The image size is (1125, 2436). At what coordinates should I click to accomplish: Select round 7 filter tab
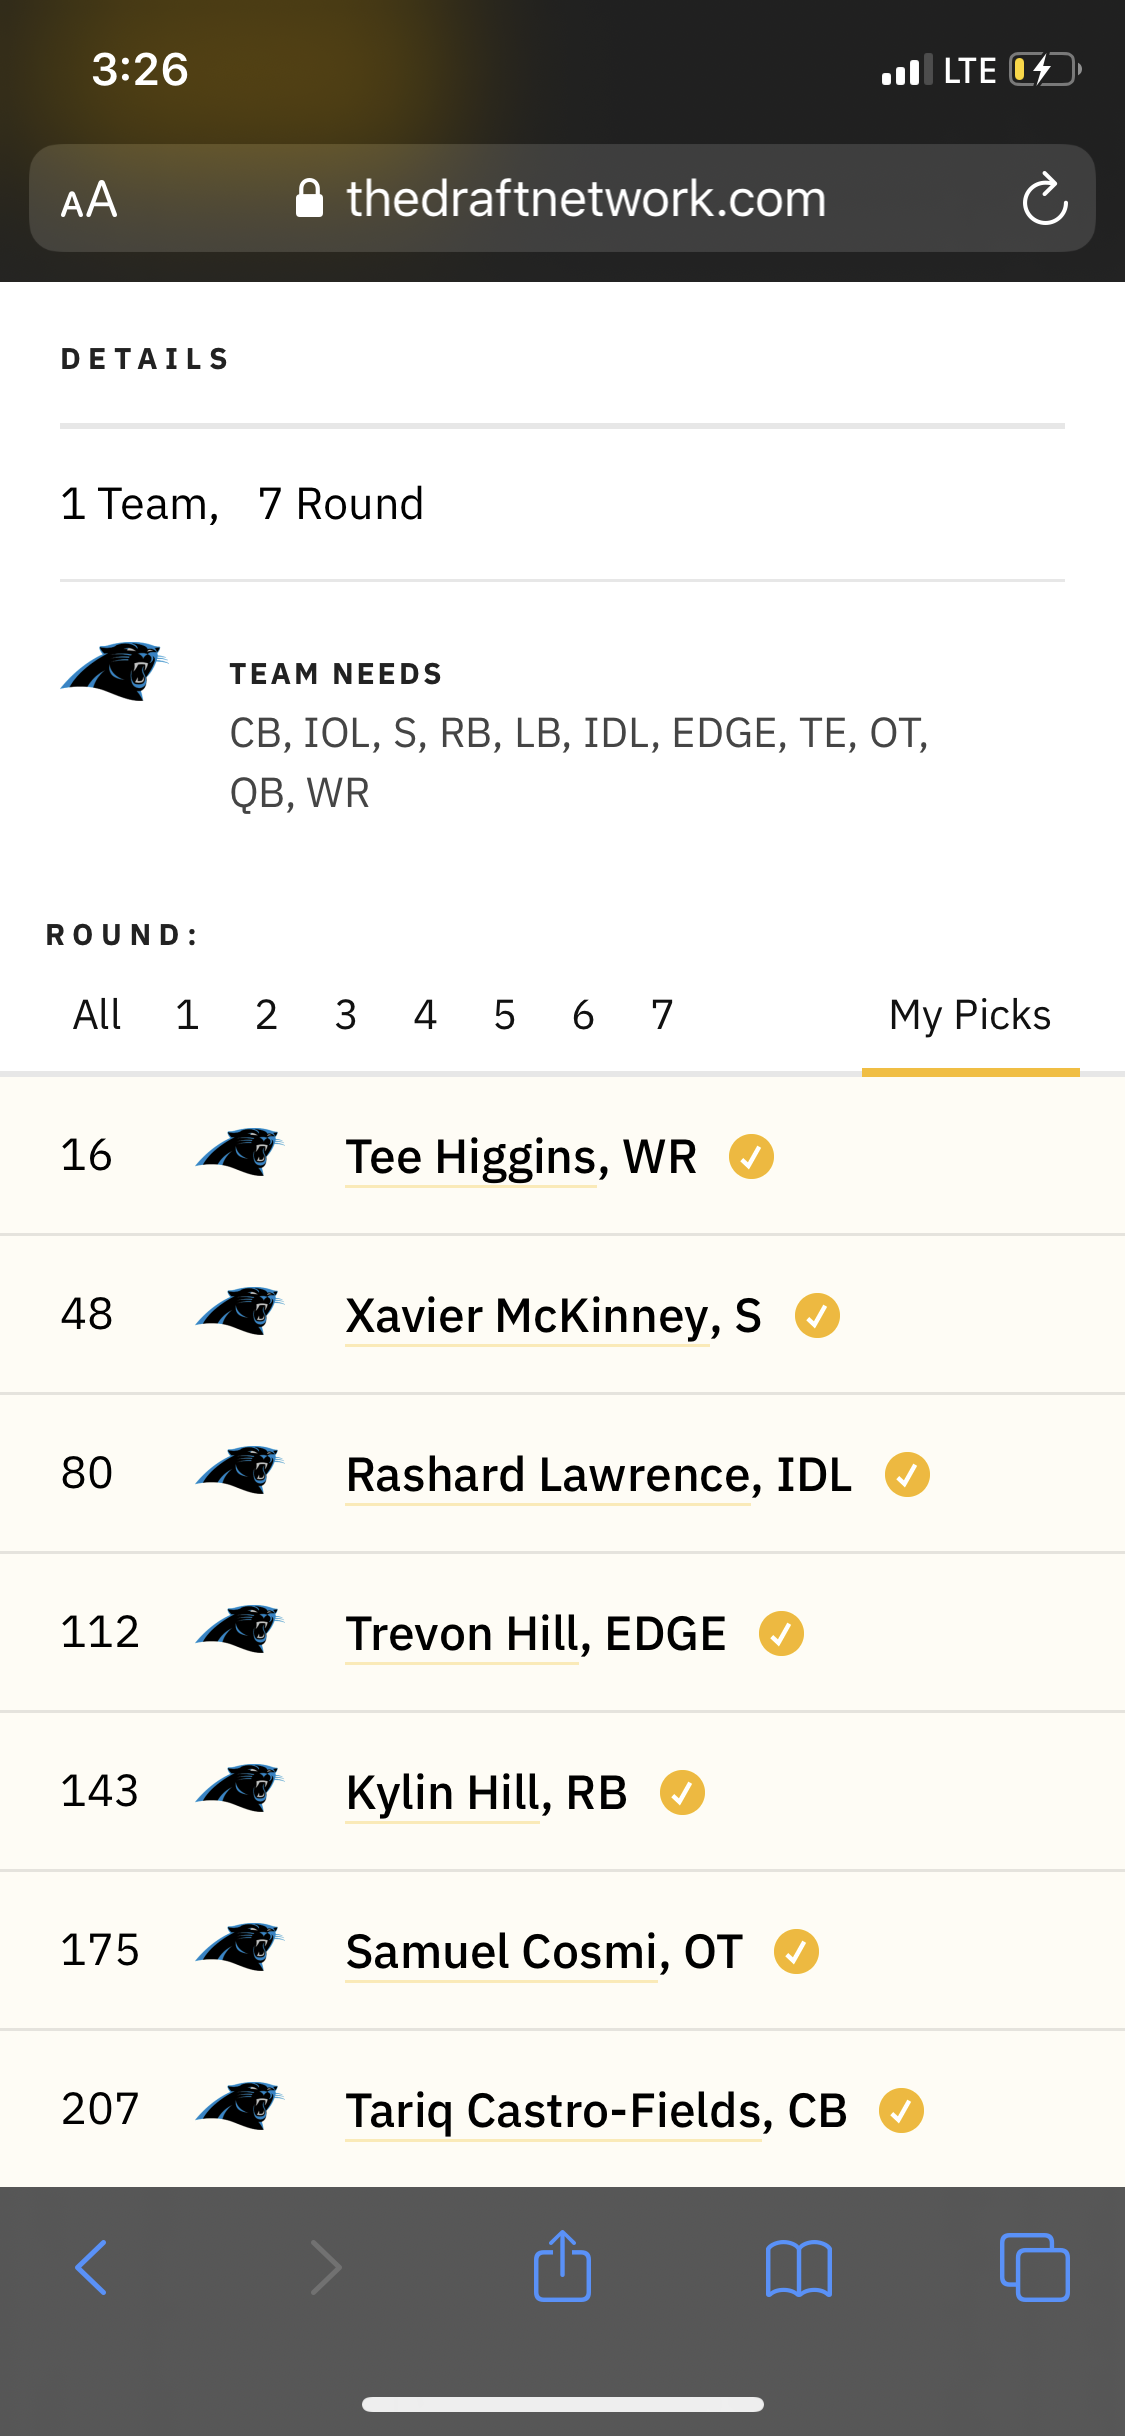click(x=662, y=1015)
